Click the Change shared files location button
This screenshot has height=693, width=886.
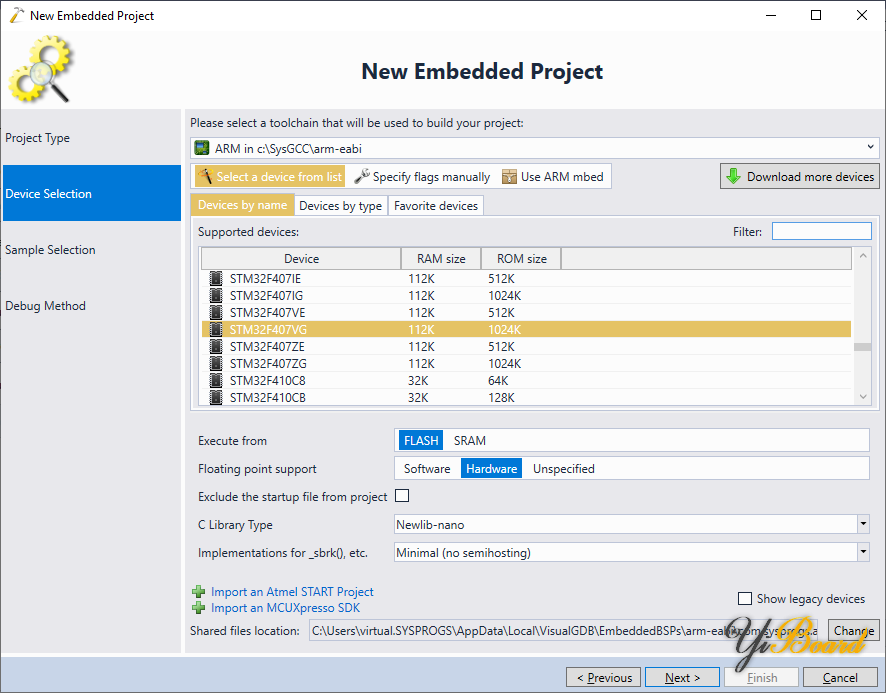[x=854, y=631]
